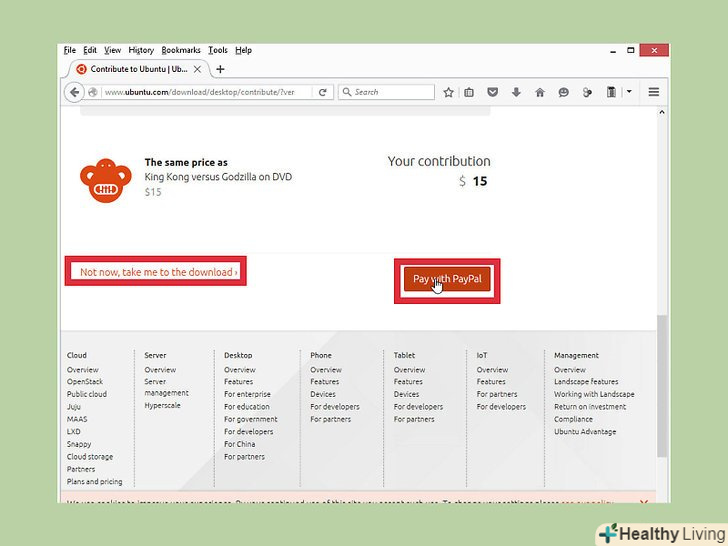Image resolution: width=728 pixels, height=546 pixels.
Task: Open Ubuntu Advantage footer link
Action: coord(585,432)
